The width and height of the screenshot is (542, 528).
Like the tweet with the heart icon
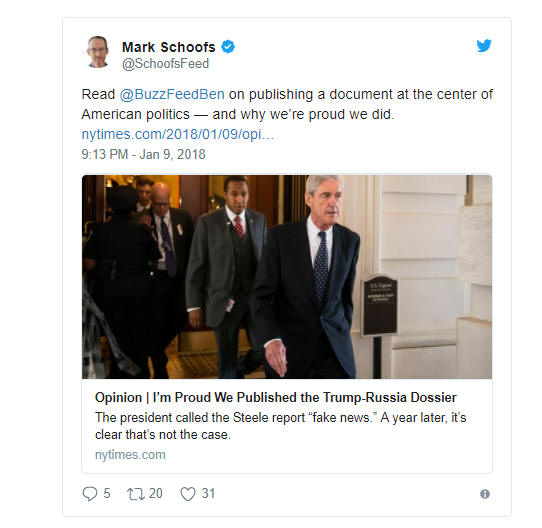click(188, 494)
